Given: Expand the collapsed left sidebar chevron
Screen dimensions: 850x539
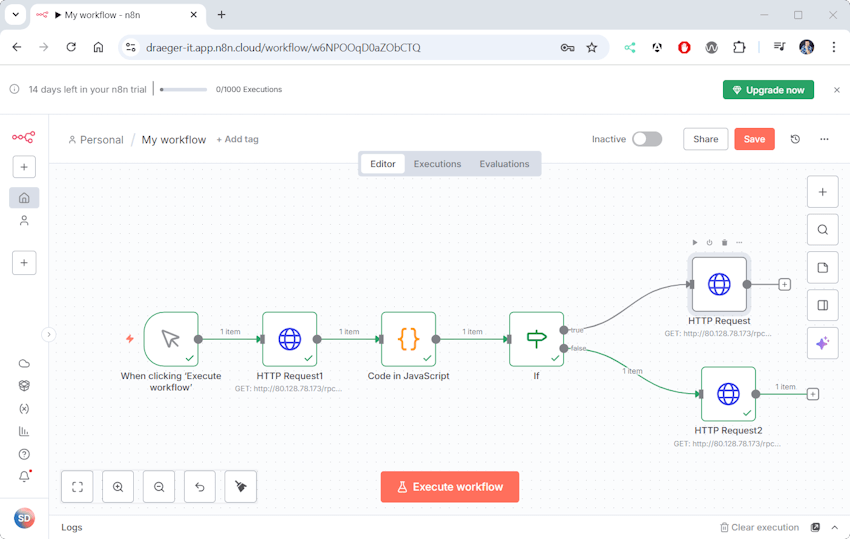Looking at the screenshot, I should point(49,334).
